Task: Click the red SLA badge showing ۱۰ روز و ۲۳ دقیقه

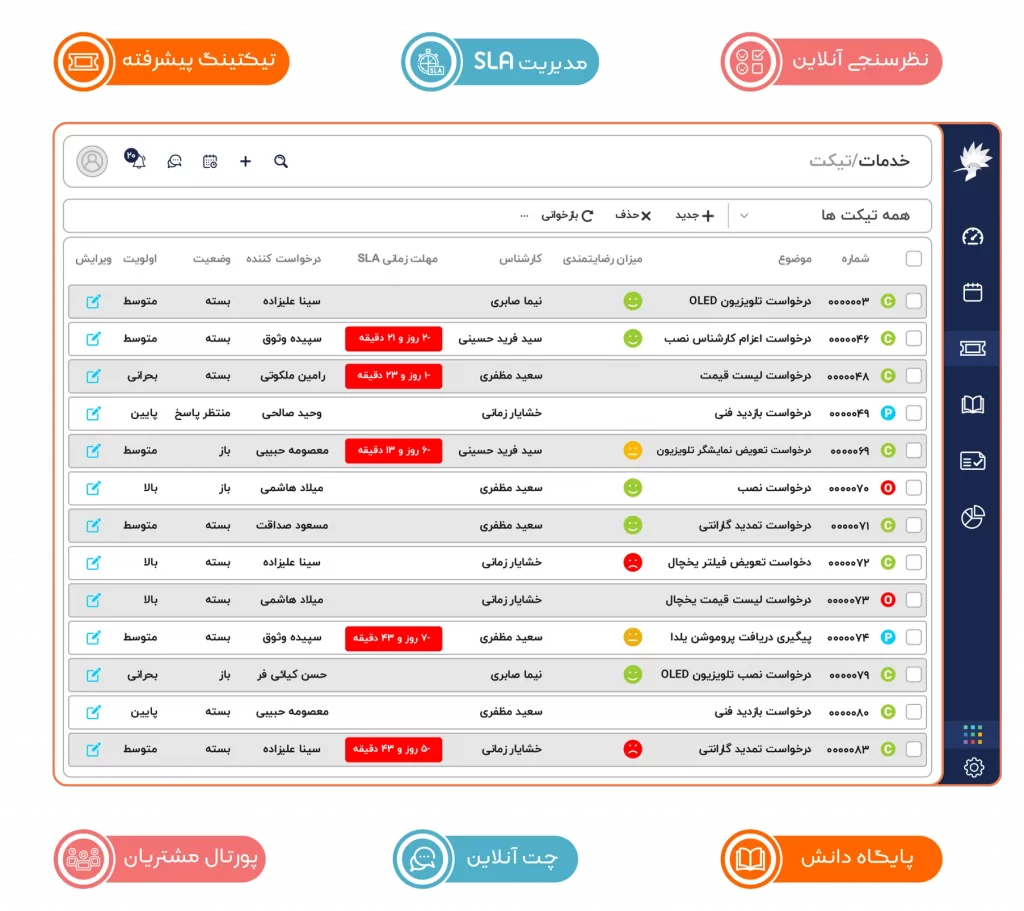Action: (394, 376)
